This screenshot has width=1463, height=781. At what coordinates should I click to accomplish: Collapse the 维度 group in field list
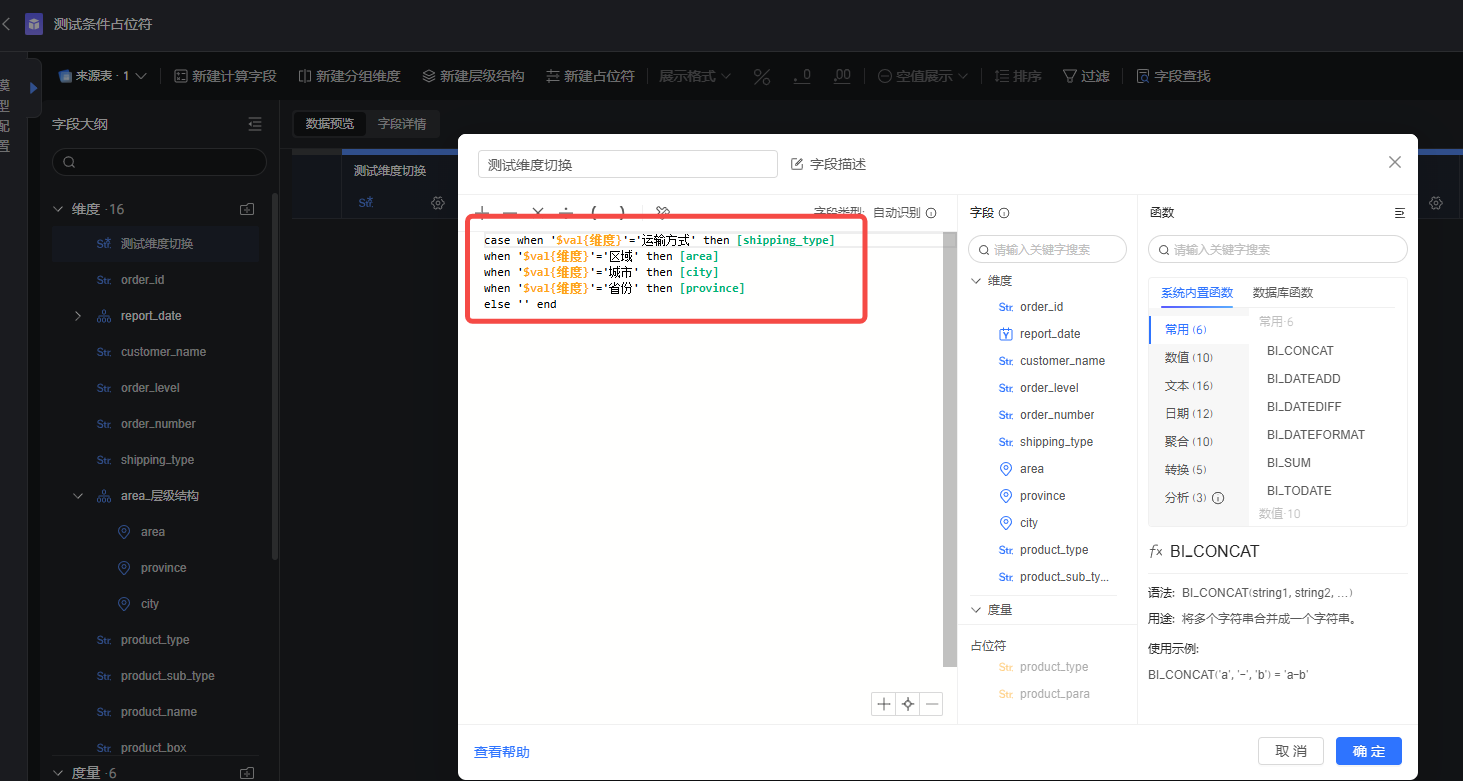click(x=977, y=281)
